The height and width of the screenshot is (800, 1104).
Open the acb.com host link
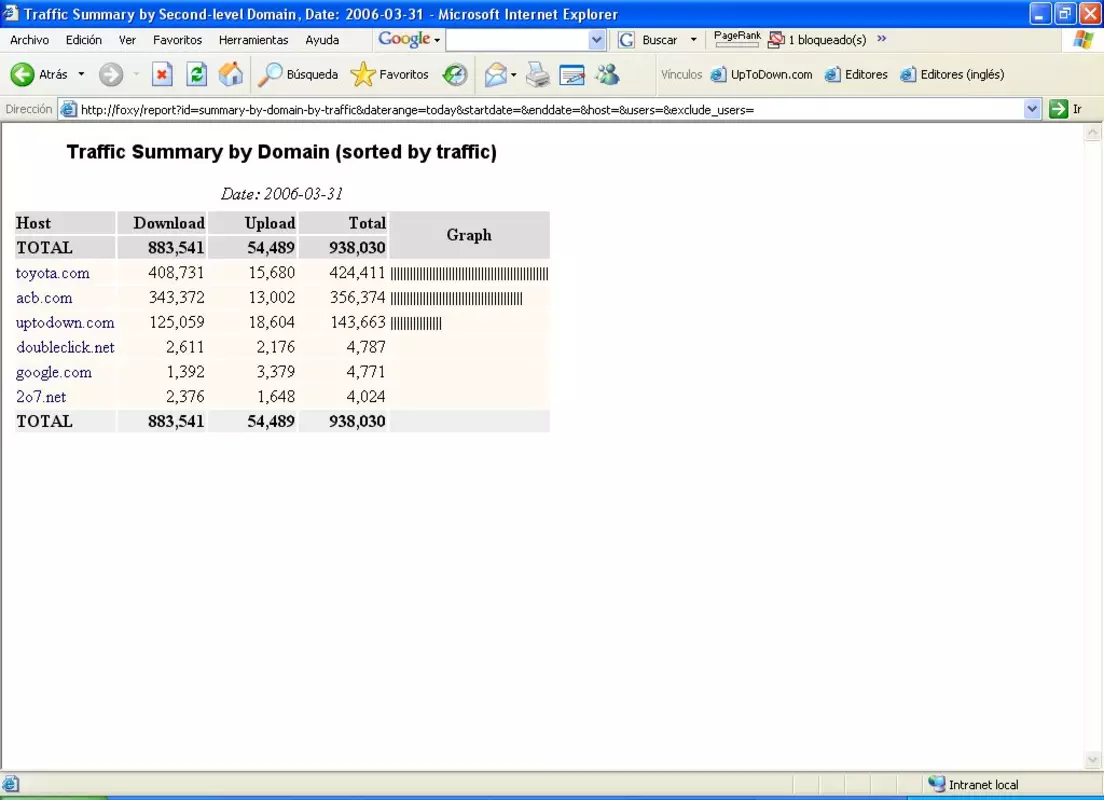click(44, 298)
